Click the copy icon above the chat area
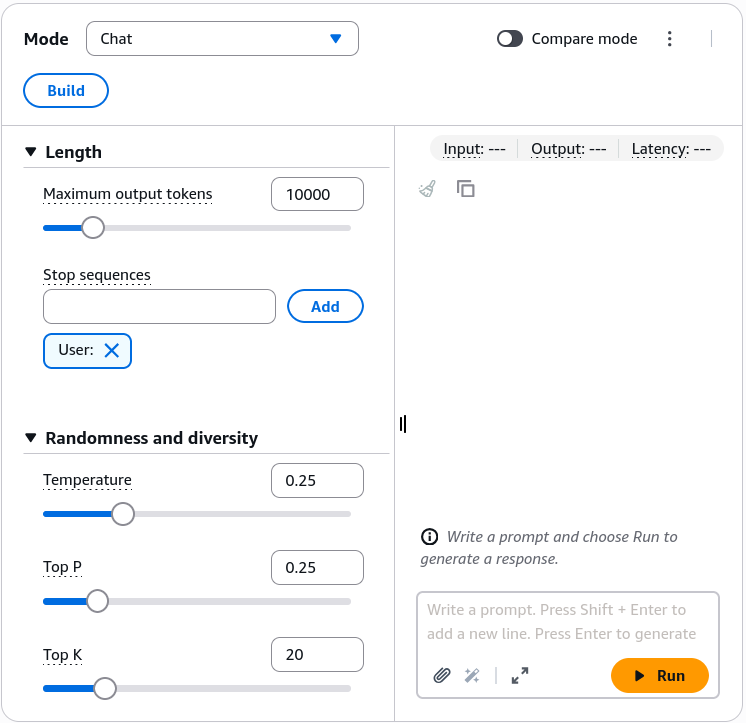Image resolution: width=746 pixels, height=723 pixels. pos(466,189)
